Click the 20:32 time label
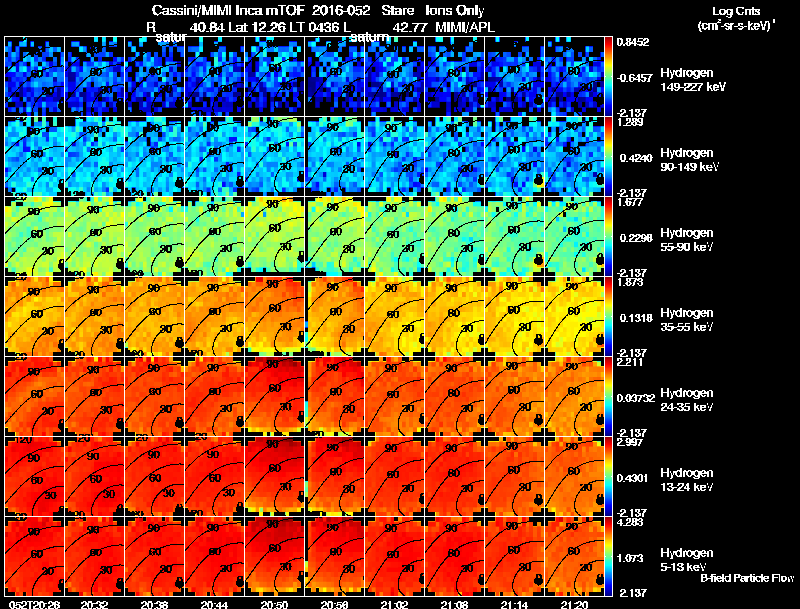 pyautogui.click(x=94, y=604)
